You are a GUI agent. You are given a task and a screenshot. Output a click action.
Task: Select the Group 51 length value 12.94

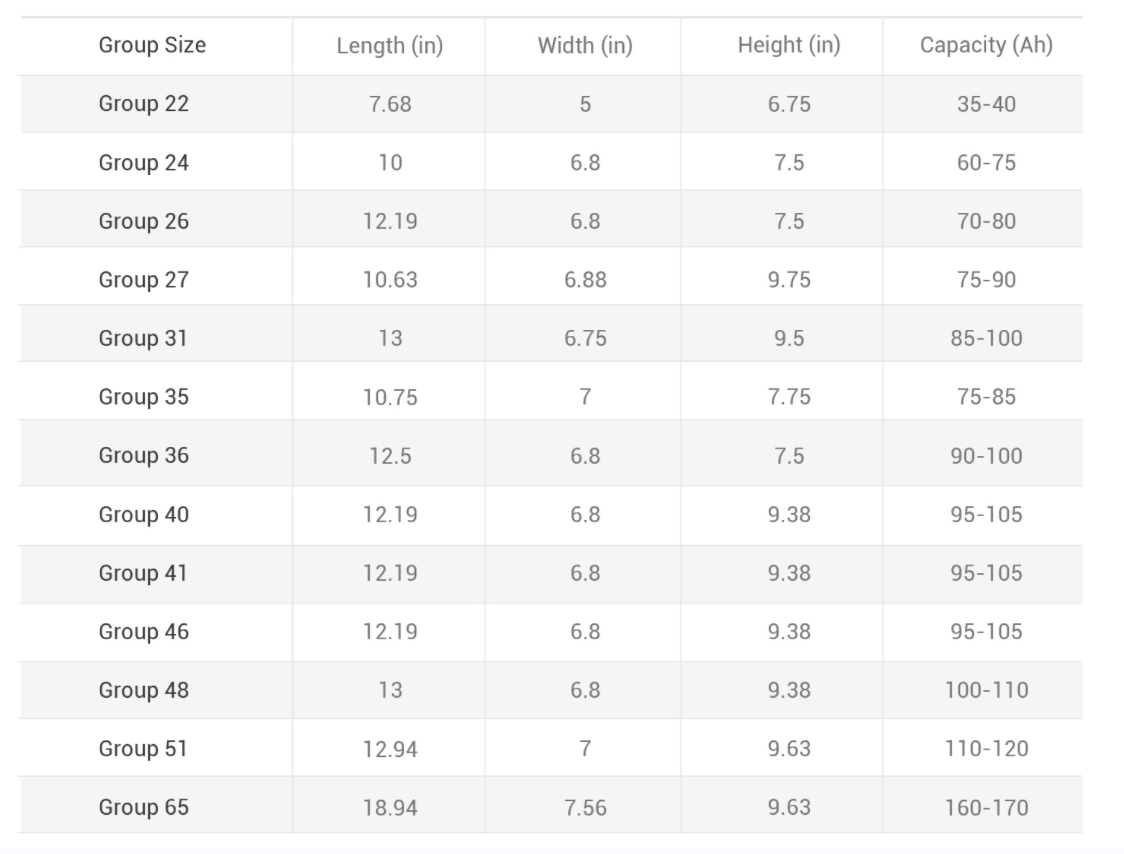click(390, 749)
